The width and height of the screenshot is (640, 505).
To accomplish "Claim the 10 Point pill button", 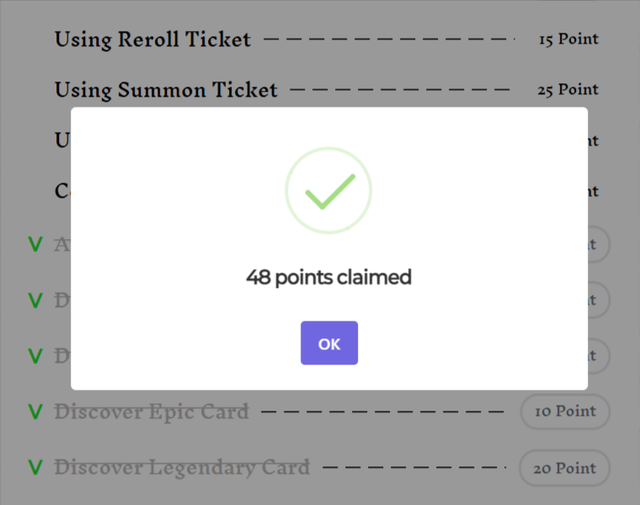I will tap(565, 411).
